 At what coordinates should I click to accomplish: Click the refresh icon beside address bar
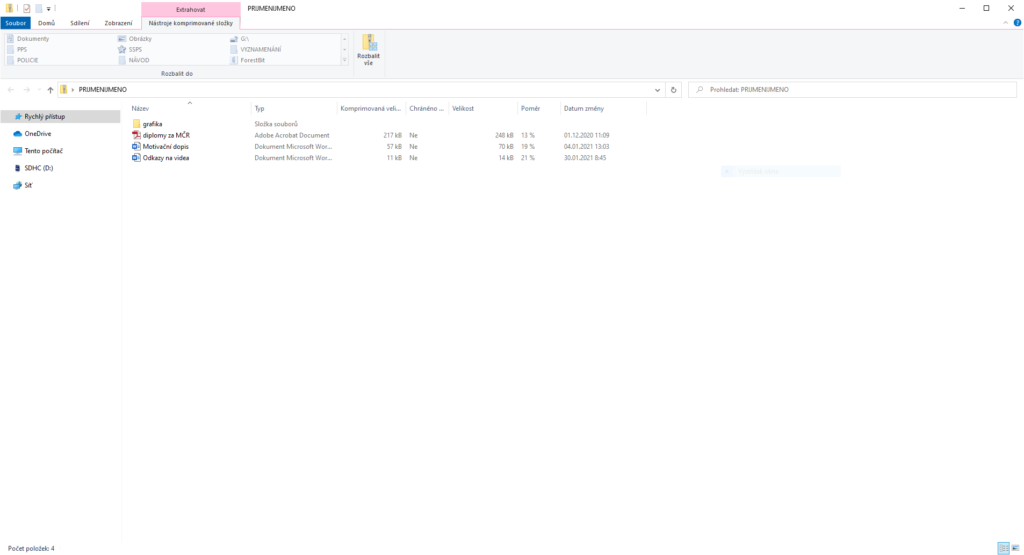(674, 90)
